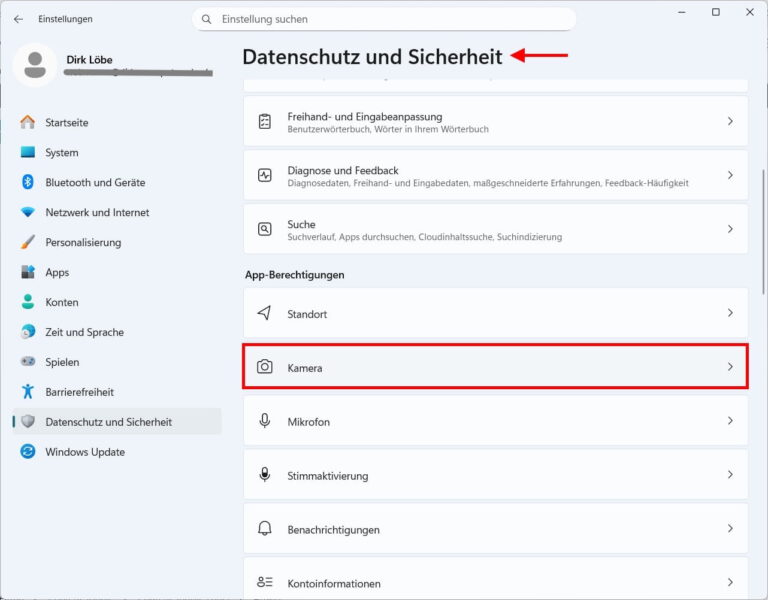Open the Standort permission label
This screenshot has height=600, width=768.
(x=307, y=314)
